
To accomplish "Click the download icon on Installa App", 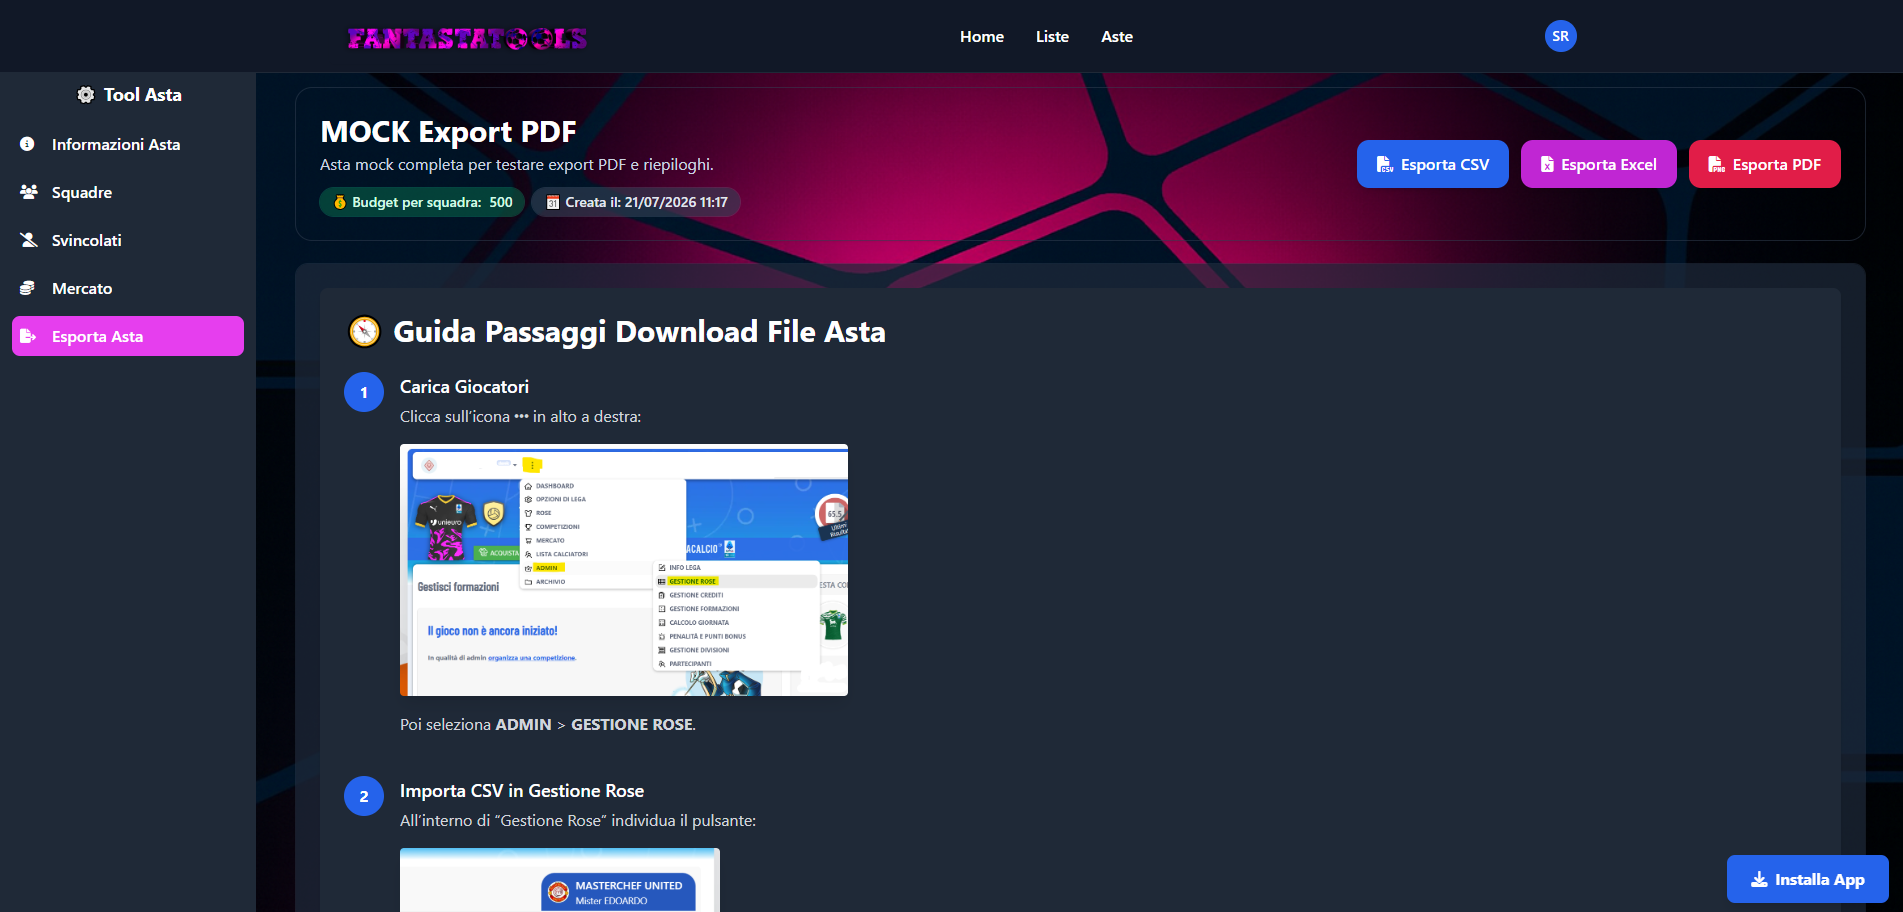I will pos(1759,880).
